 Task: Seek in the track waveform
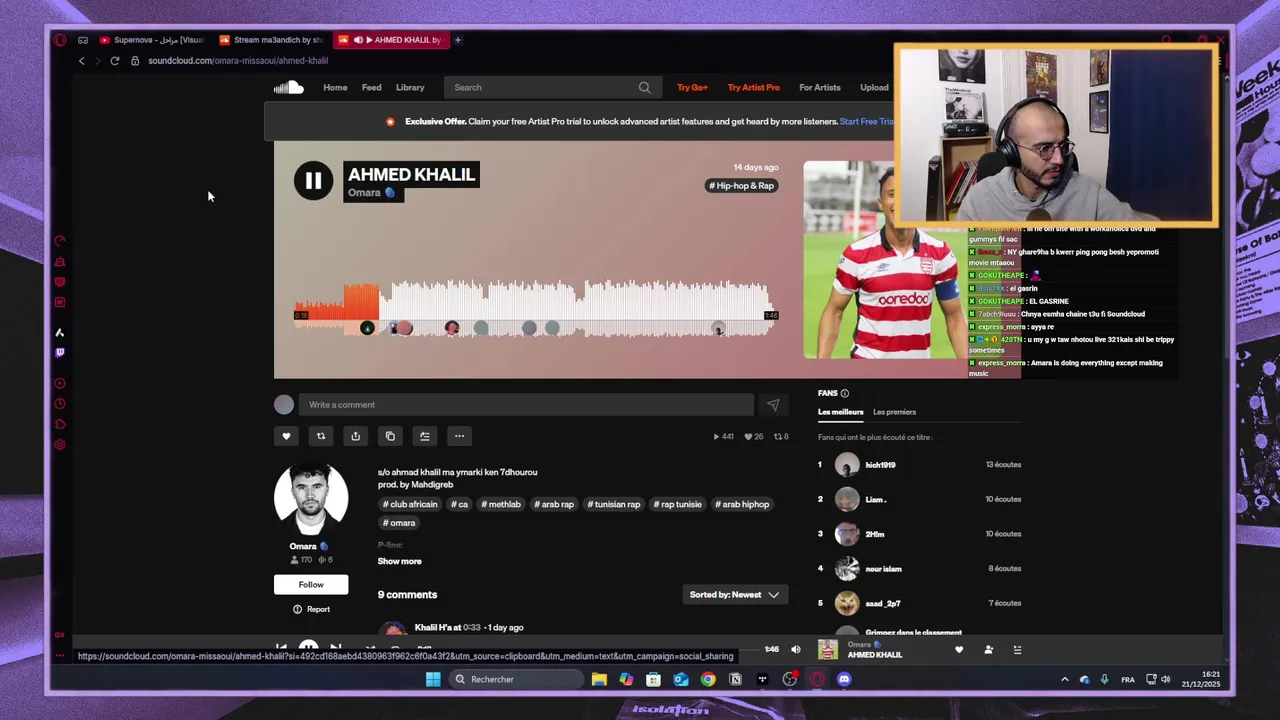(x=535, y=308)
